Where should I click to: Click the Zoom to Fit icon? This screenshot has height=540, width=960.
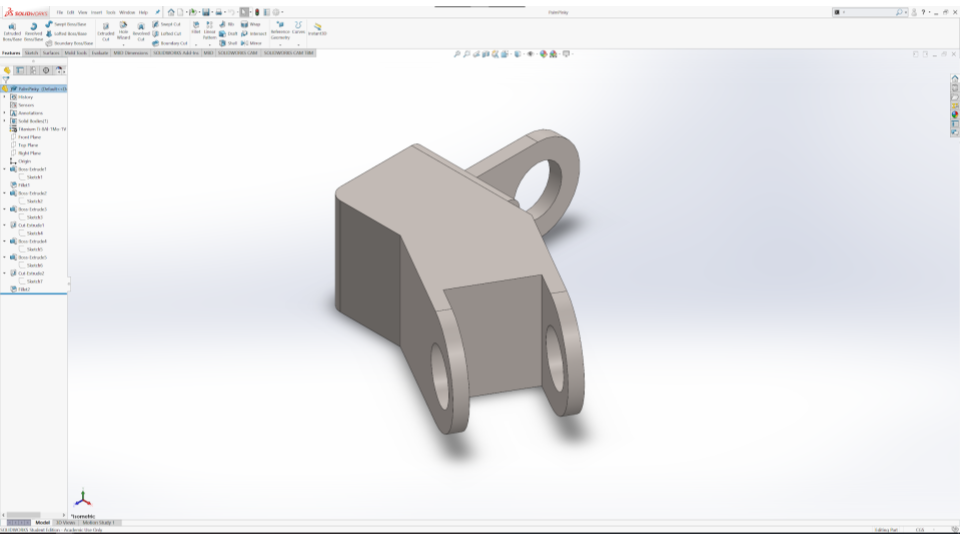[458, 54]
